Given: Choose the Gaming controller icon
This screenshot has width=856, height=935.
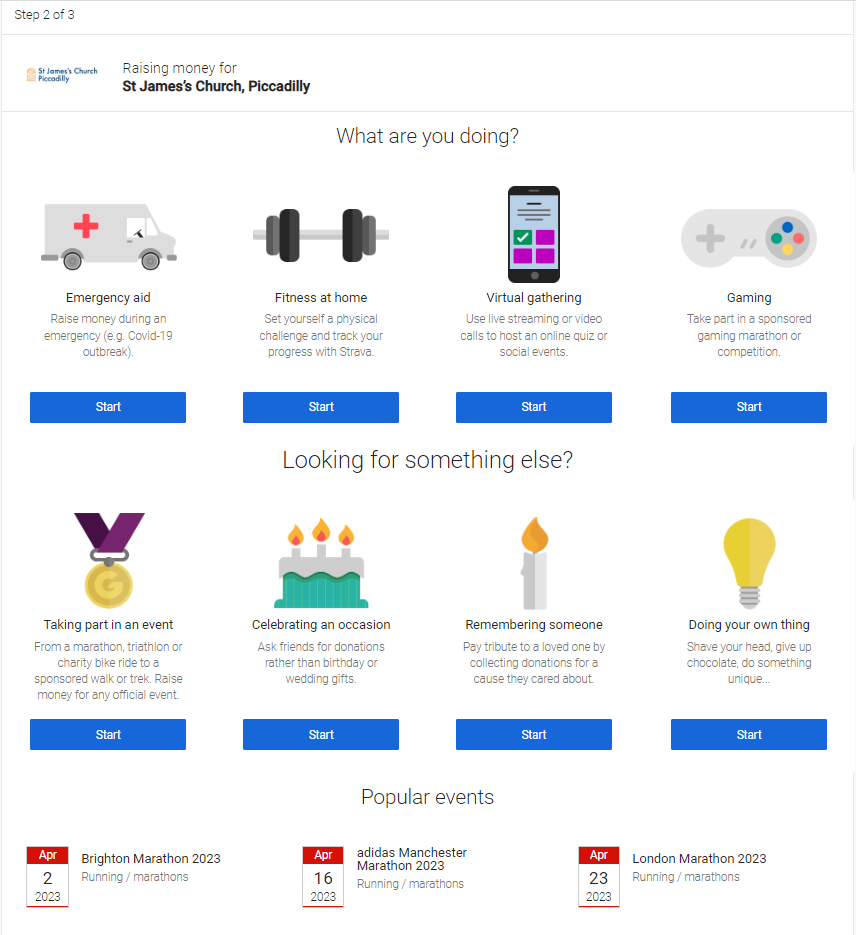Looking at the screenshot, I should [x=749, y=238].
